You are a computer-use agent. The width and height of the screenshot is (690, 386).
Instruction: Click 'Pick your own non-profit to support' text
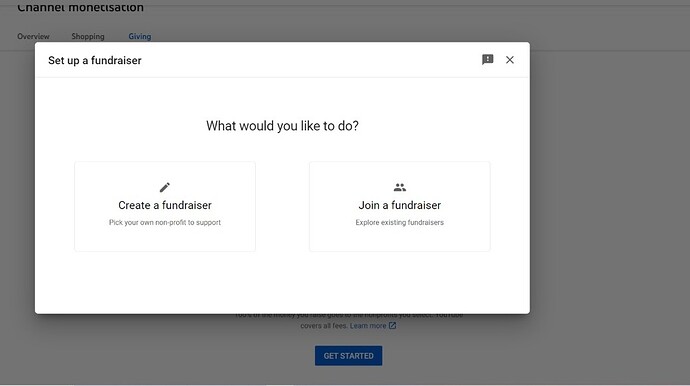[165, 223]
